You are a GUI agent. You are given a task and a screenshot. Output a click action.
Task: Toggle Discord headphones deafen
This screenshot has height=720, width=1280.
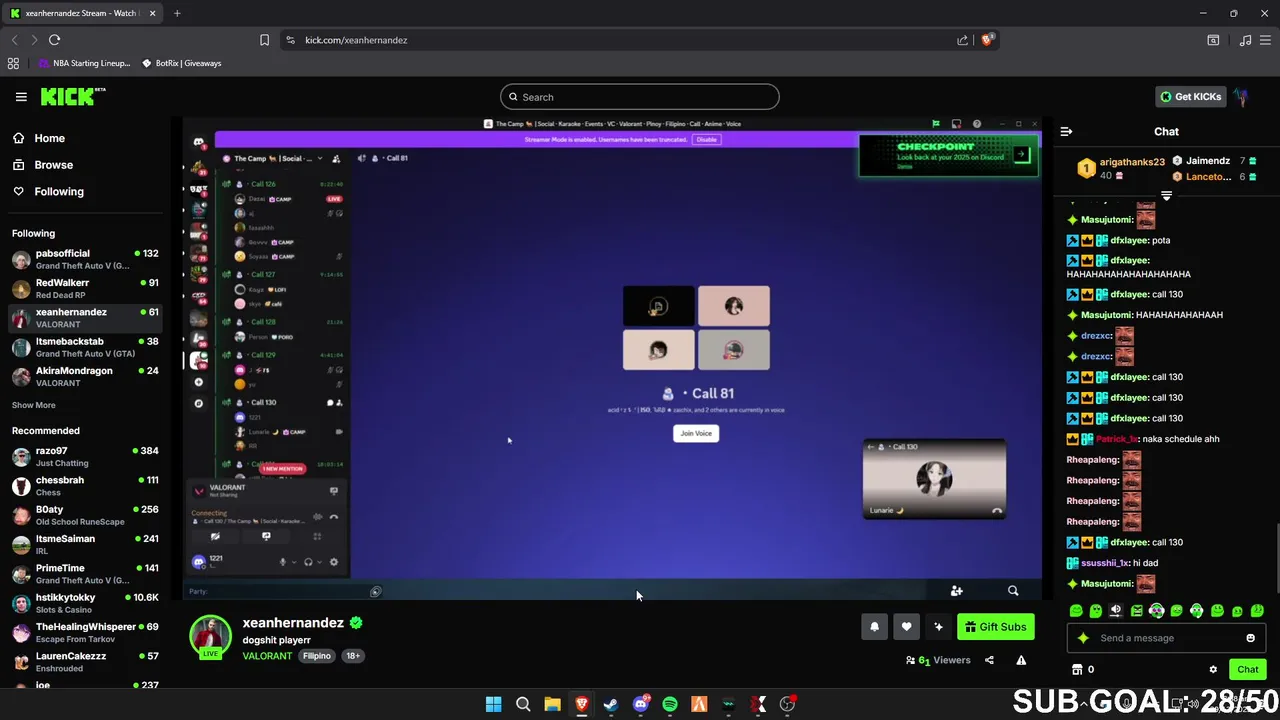(x=308, y=562)
